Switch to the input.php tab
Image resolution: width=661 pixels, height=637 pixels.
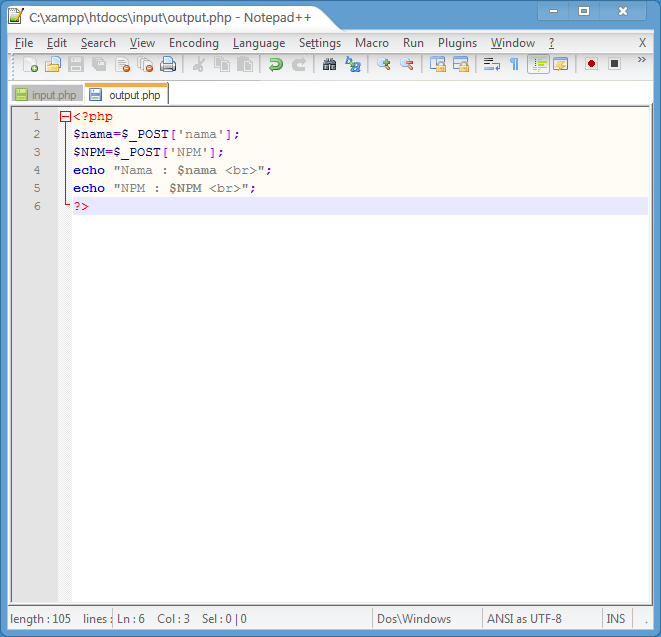pos(47,95)
